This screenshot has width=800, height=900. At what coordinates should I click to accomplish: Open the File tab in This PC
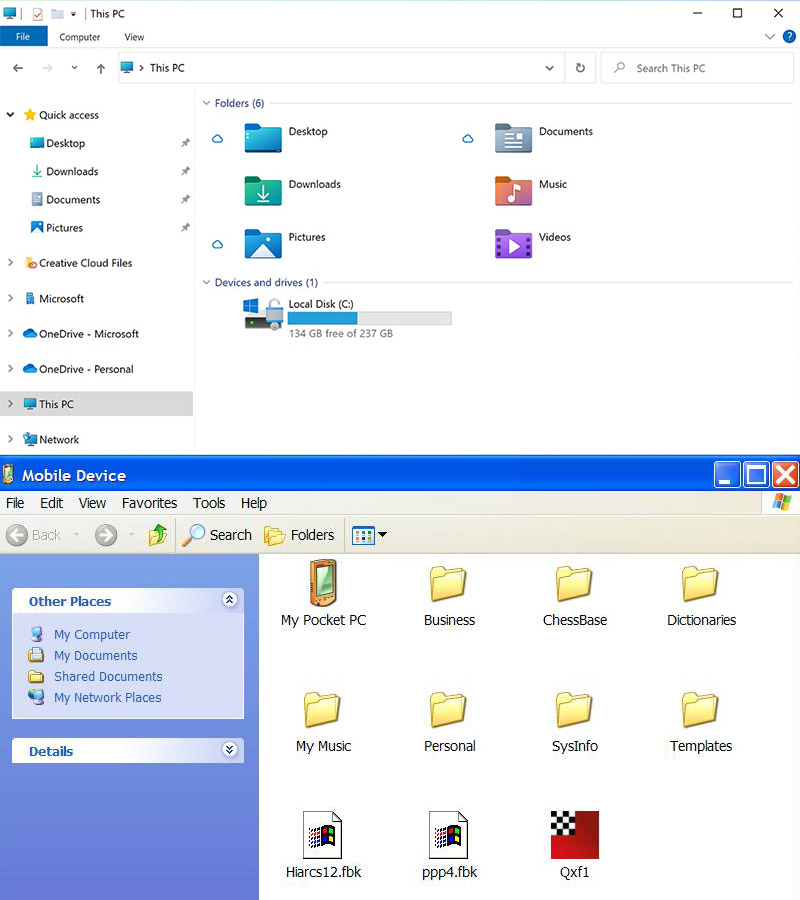click(x=24, y=37)
